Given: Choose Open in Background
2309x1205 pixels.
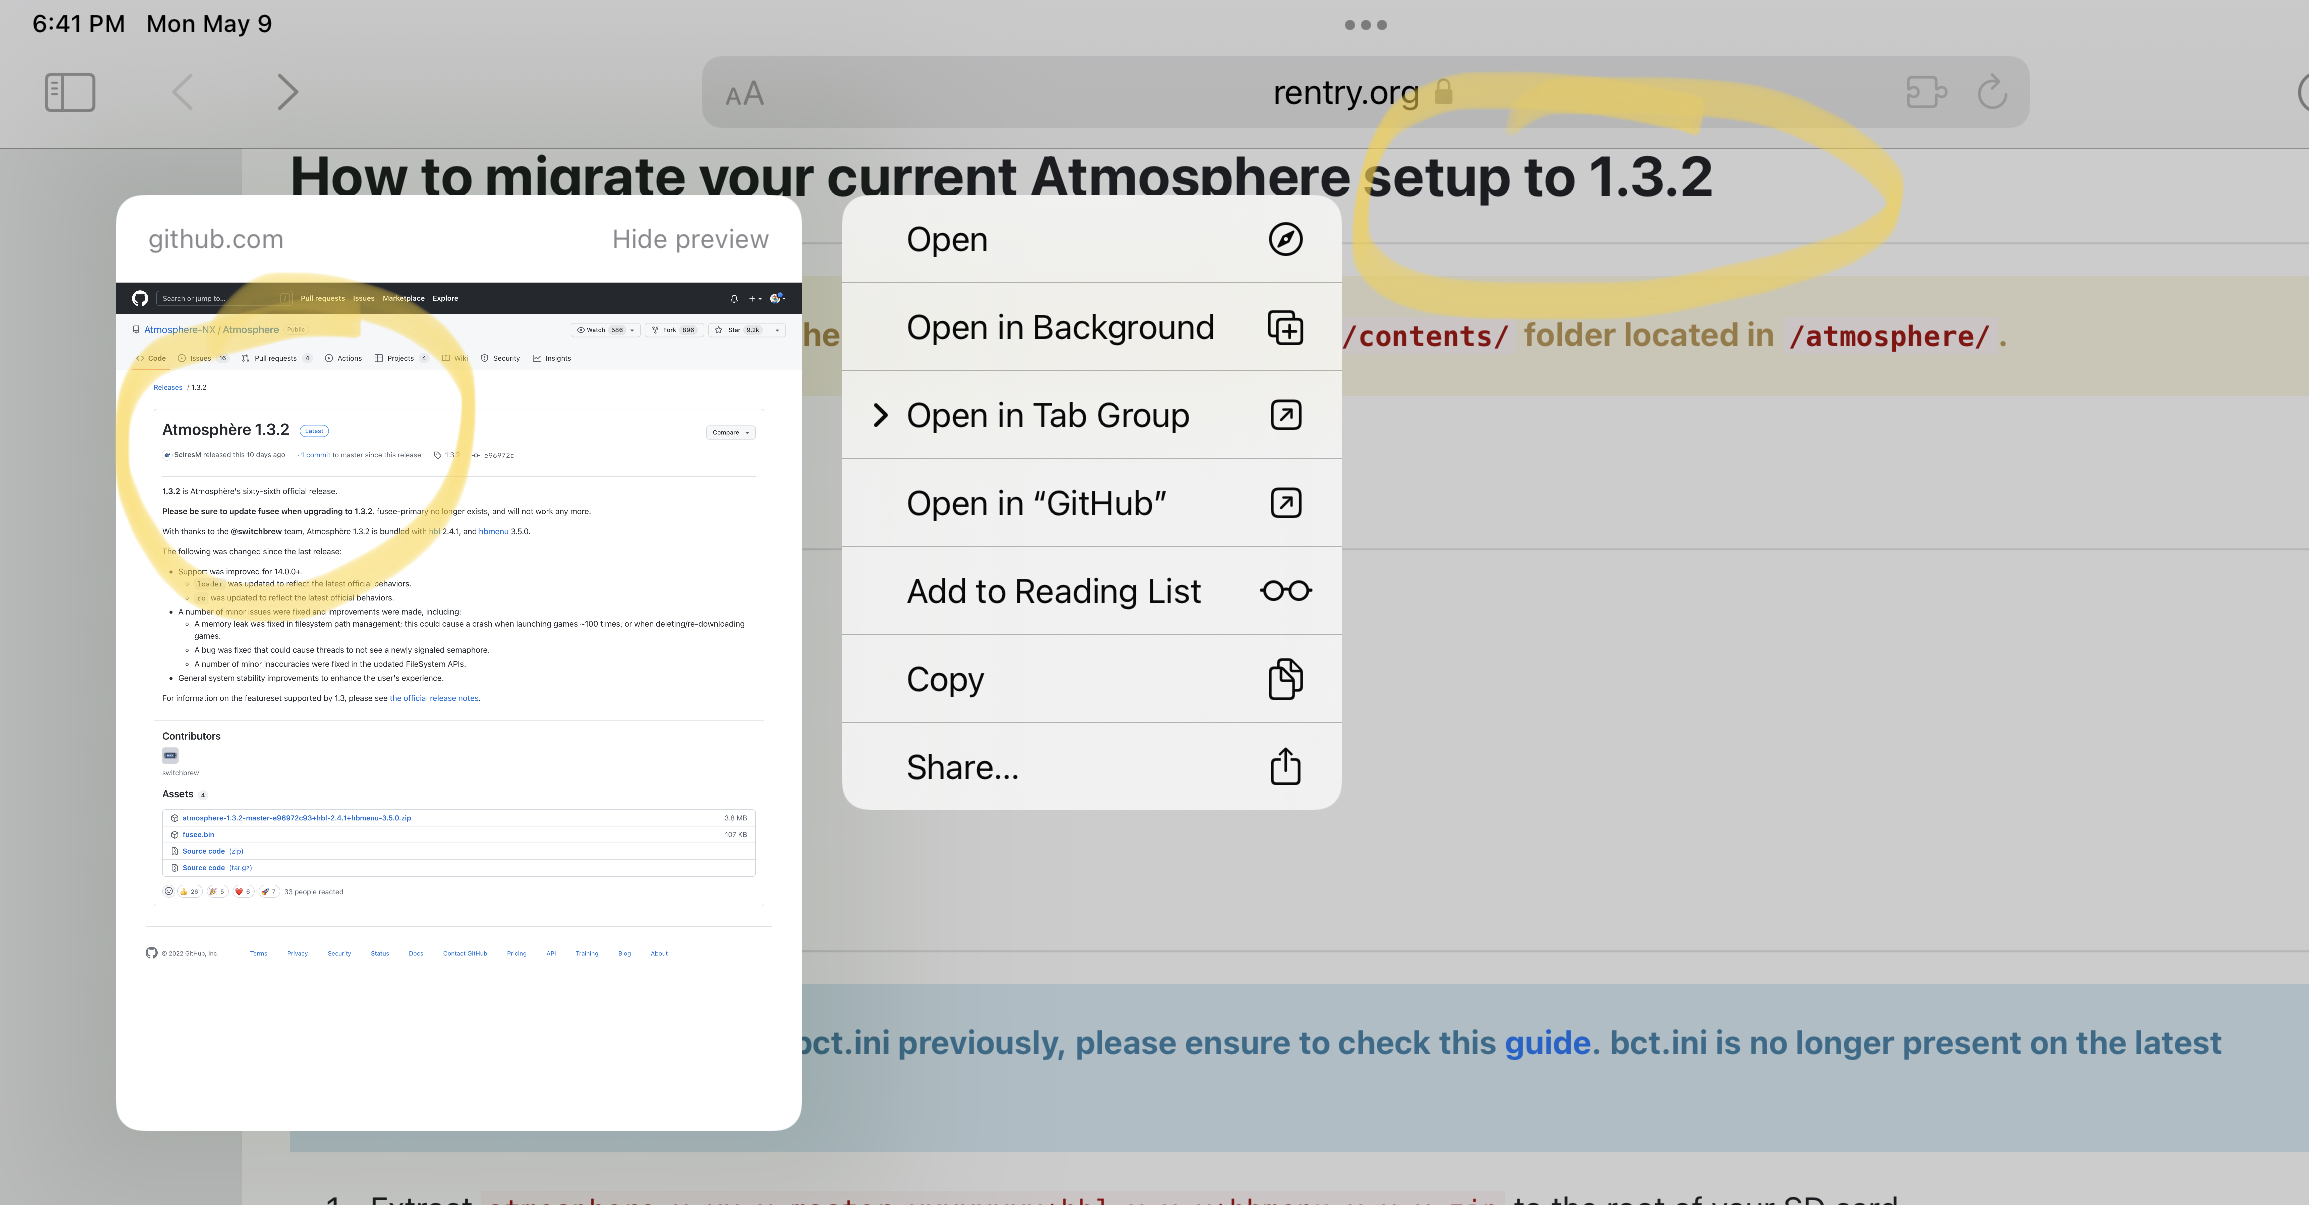Looking at the screenshot, I should [x=1092, y=327].
